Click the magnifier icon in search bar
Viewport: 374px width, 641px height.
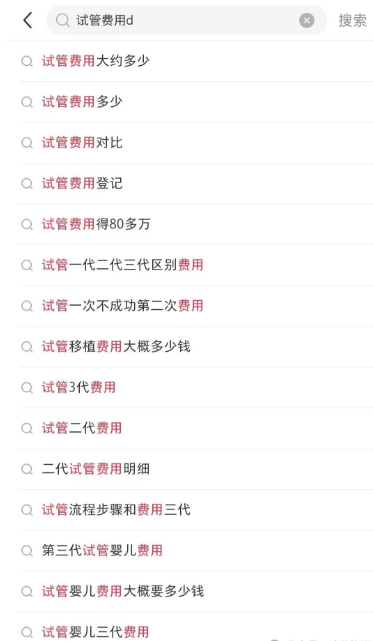[x=63, y=20]
